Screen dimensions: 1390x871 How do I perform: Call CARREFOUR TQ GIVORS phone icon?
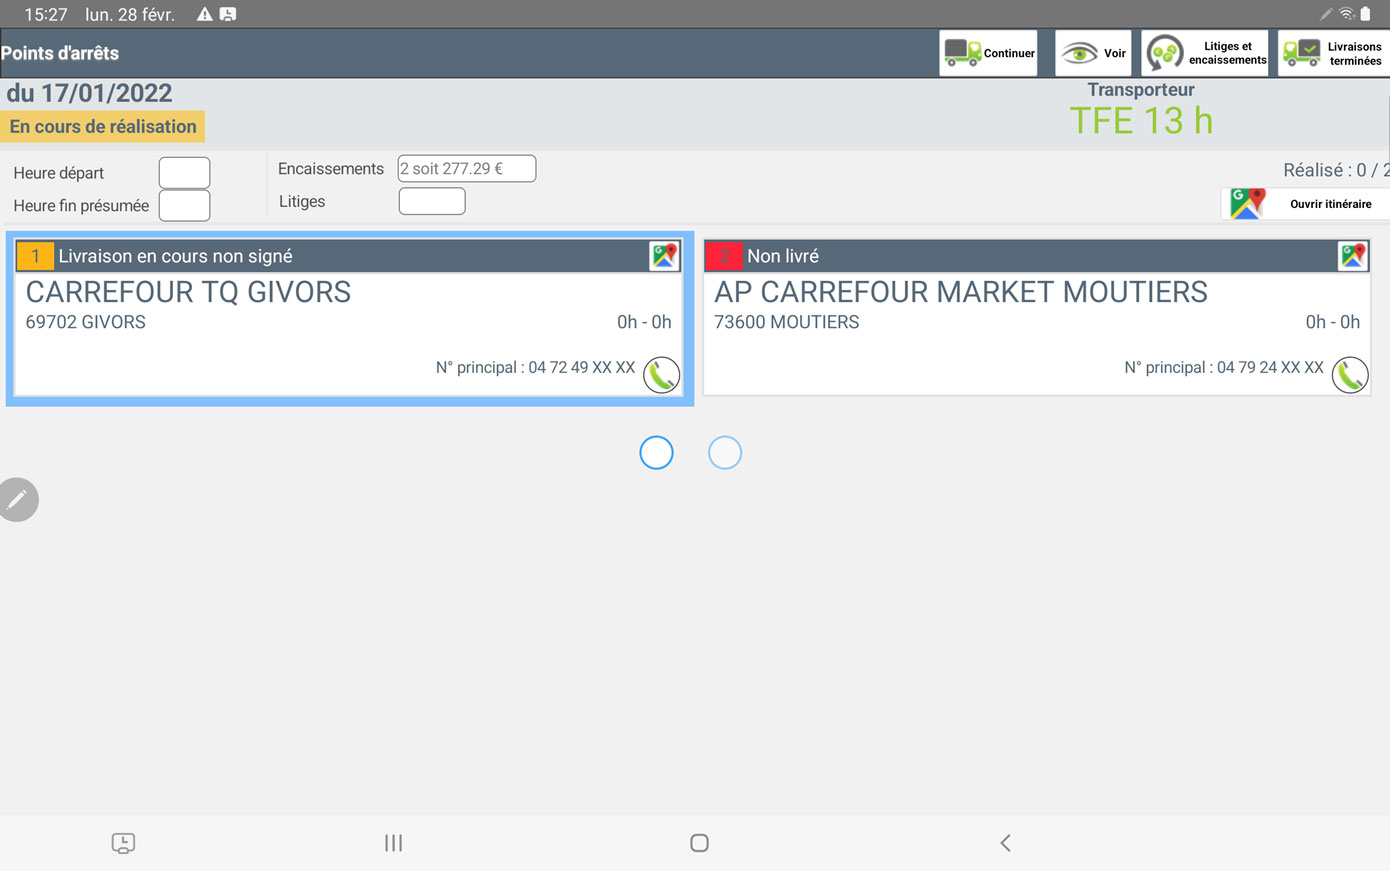pyautogui.click(x=661, y=375)
